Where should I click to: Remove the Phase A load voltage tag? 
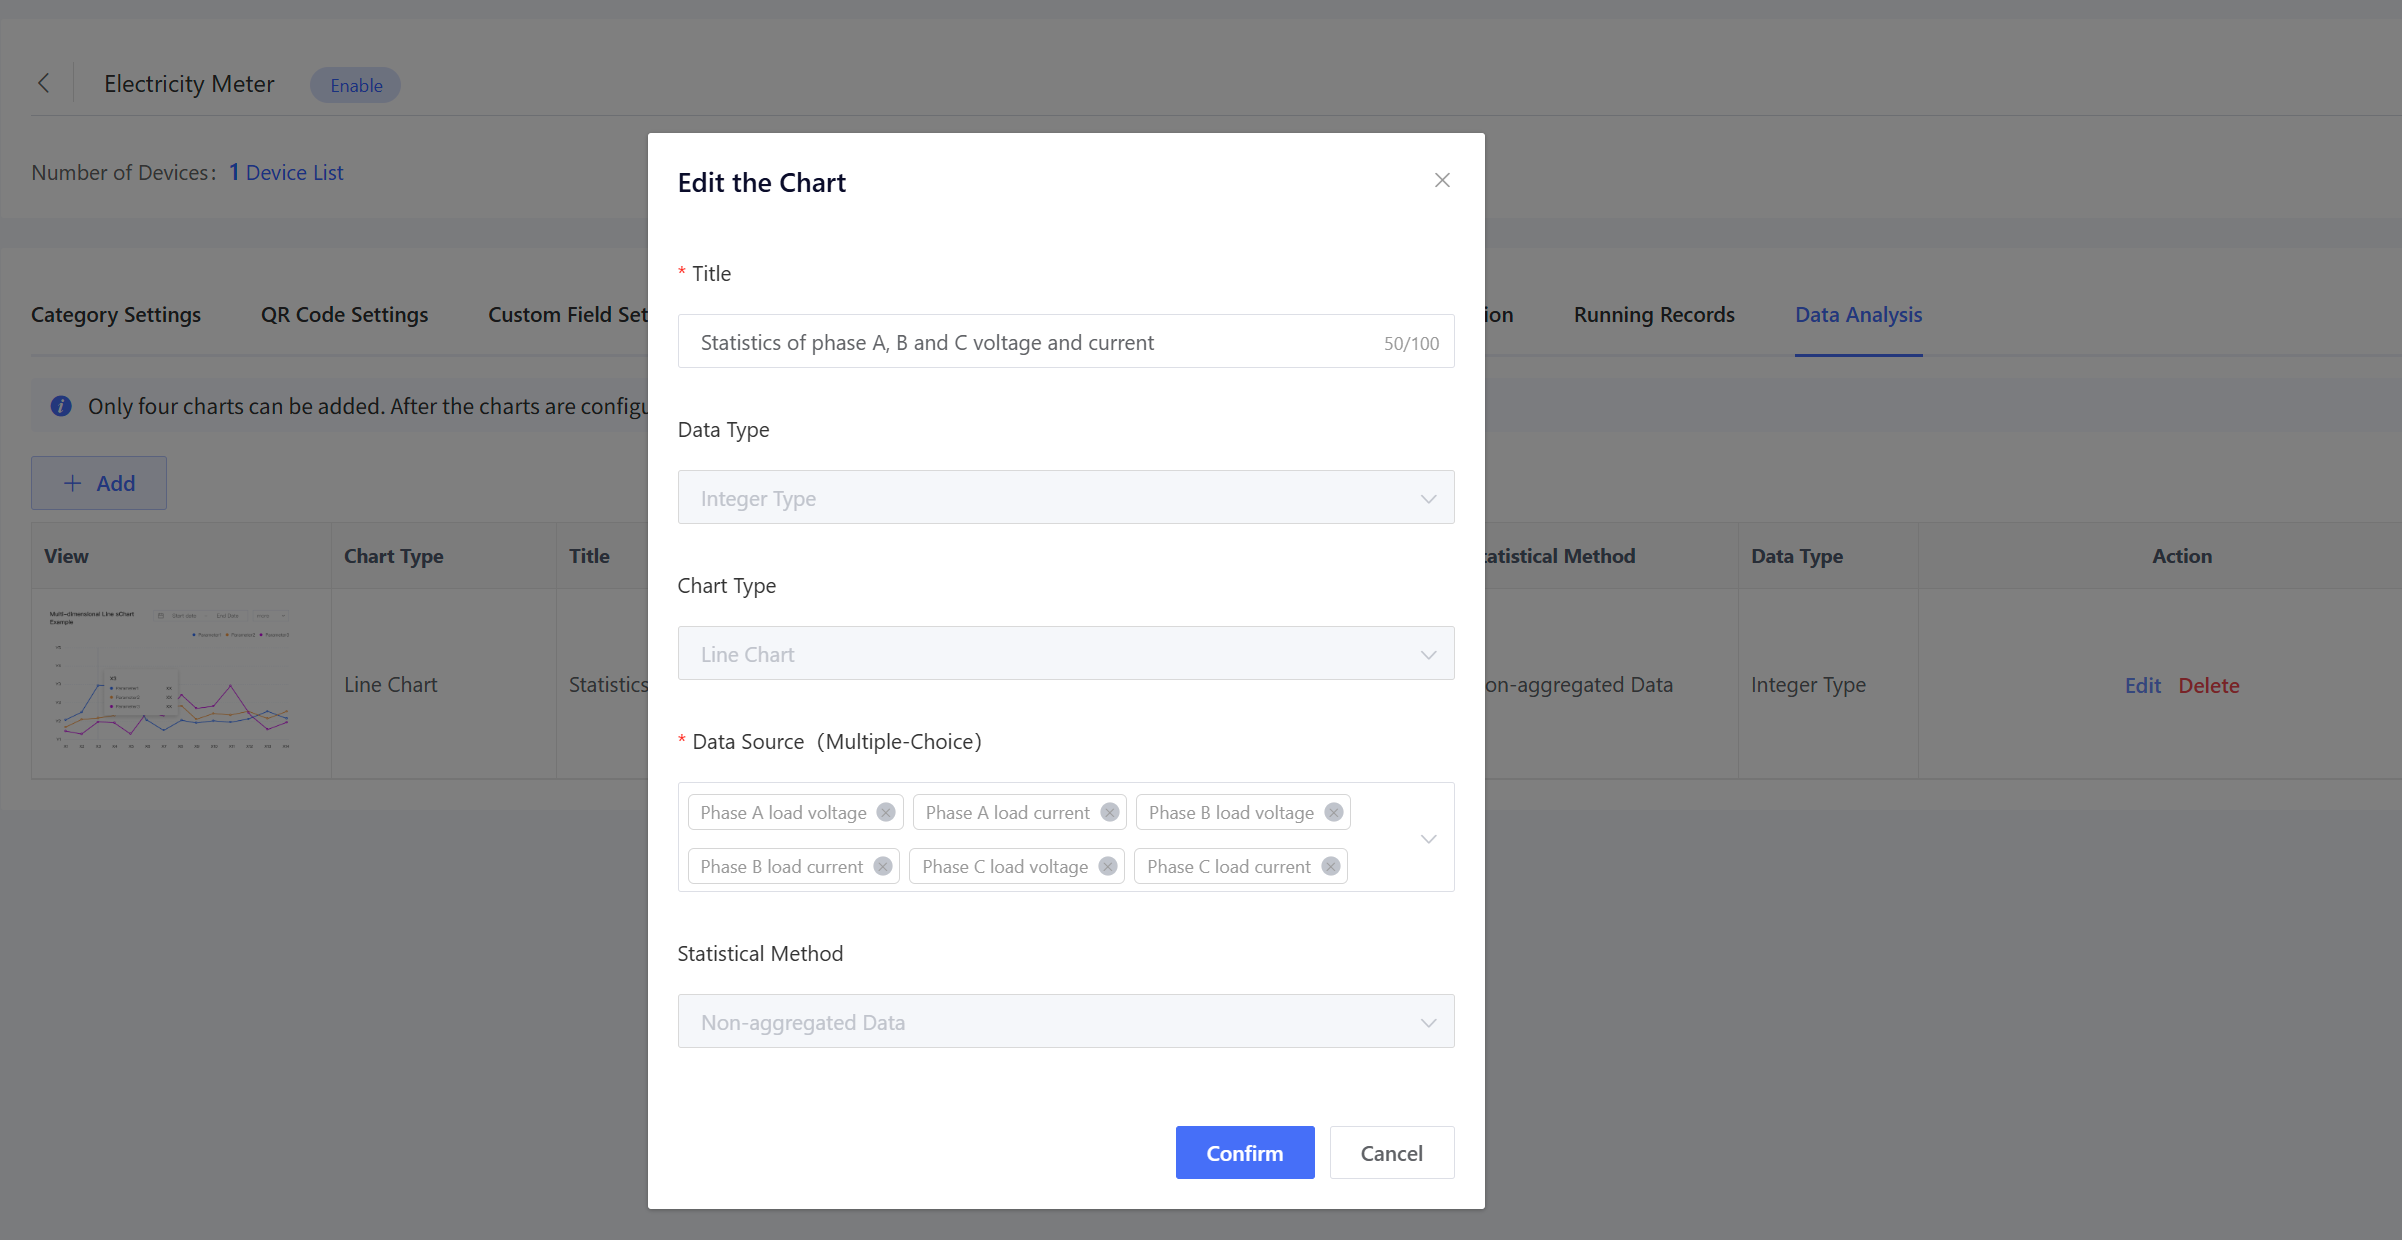point(886,812)
